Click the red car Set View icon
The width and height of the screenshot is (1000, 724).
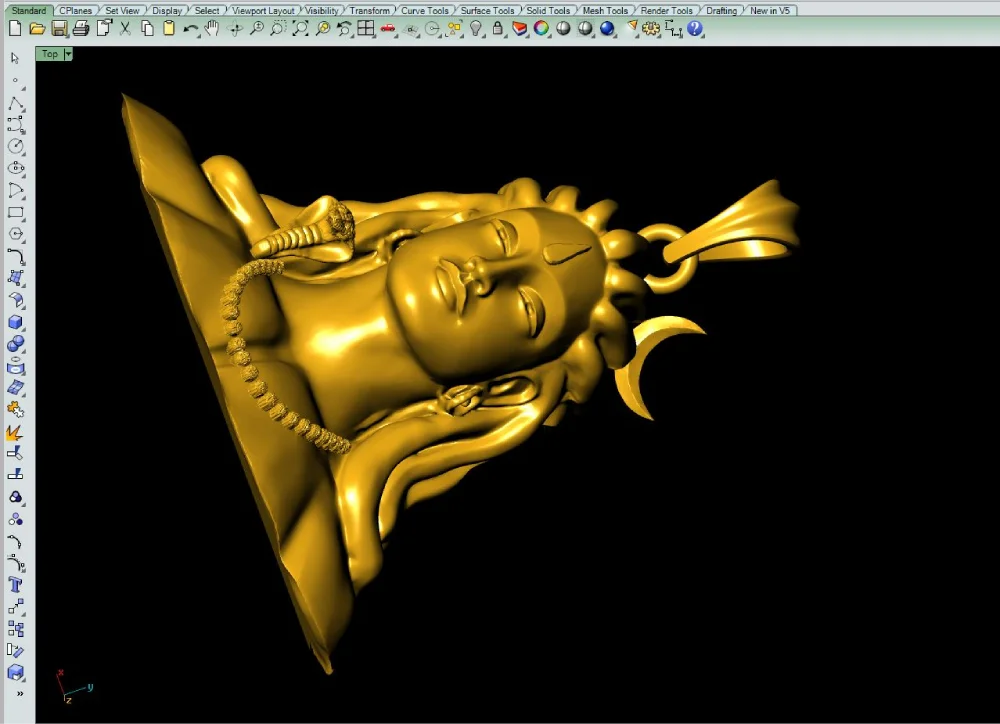tap(388, 29)
